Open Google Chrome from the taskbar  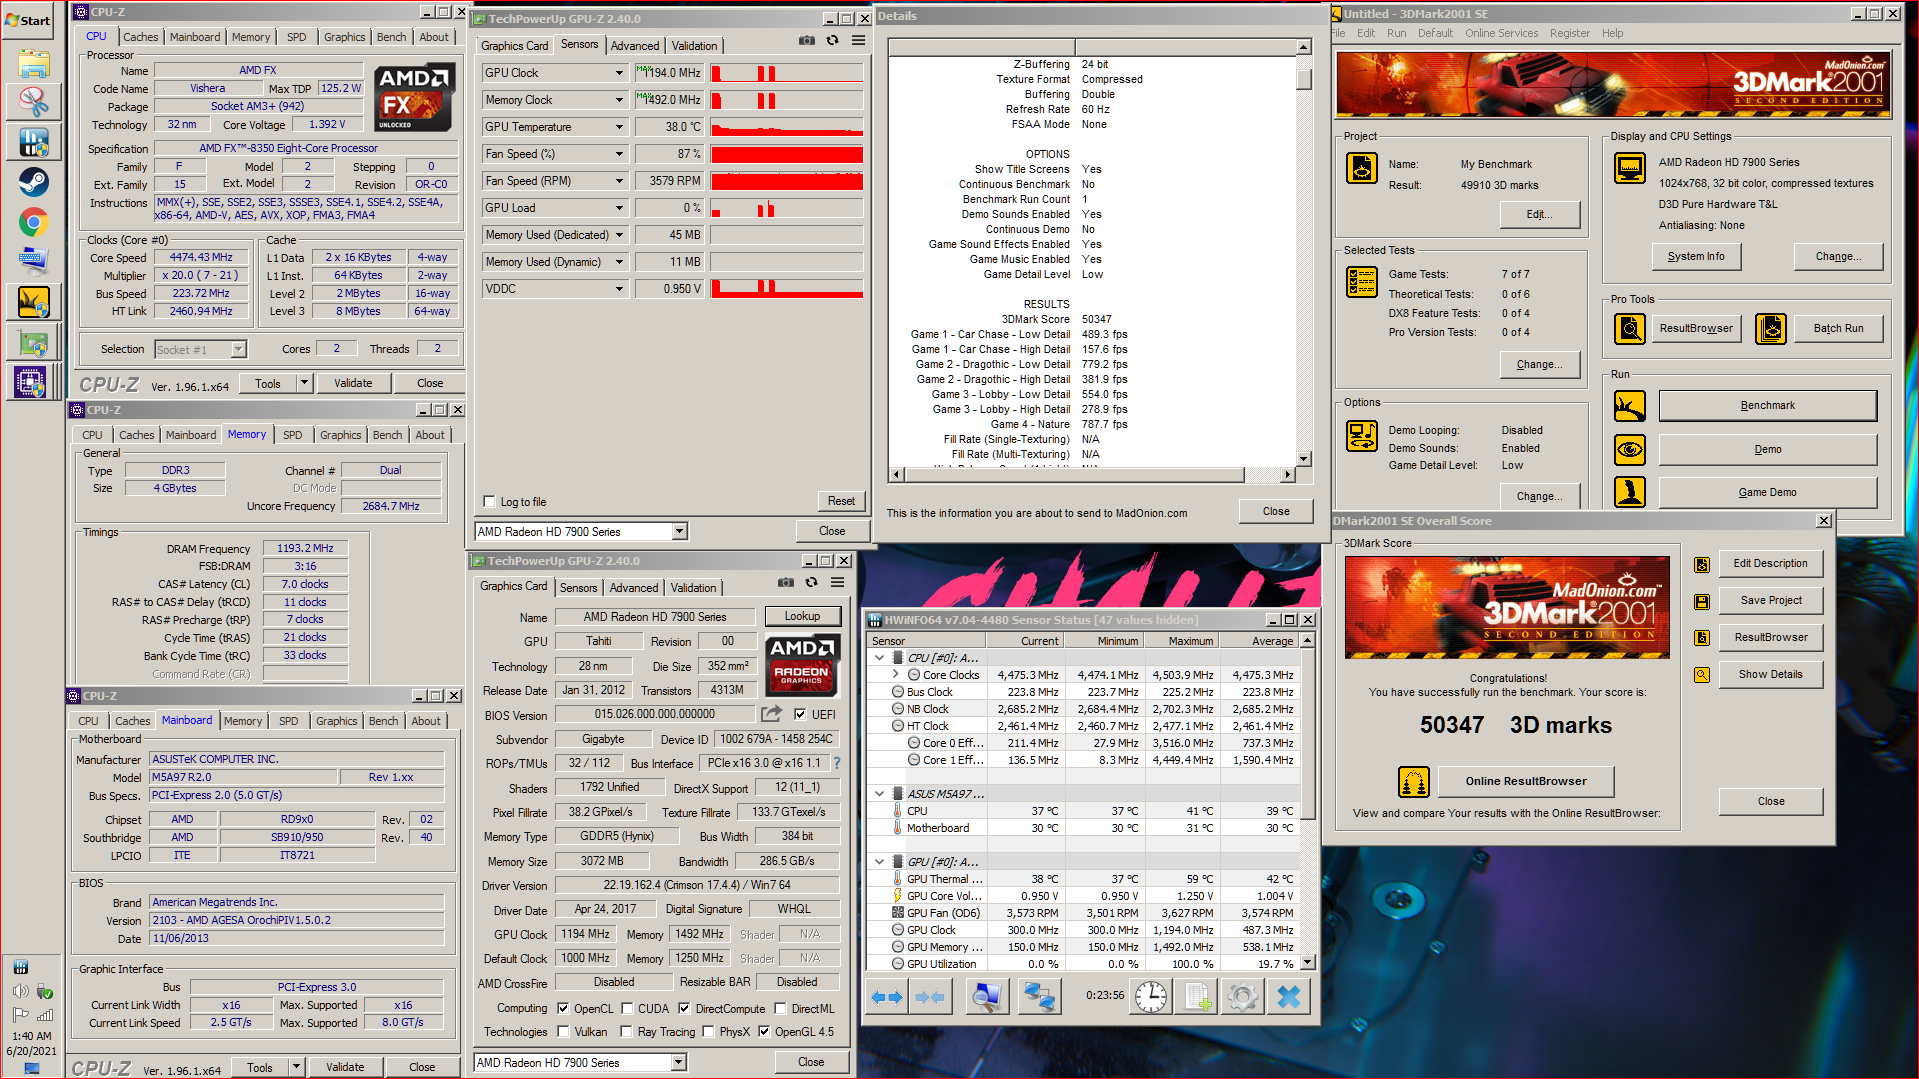33,223
